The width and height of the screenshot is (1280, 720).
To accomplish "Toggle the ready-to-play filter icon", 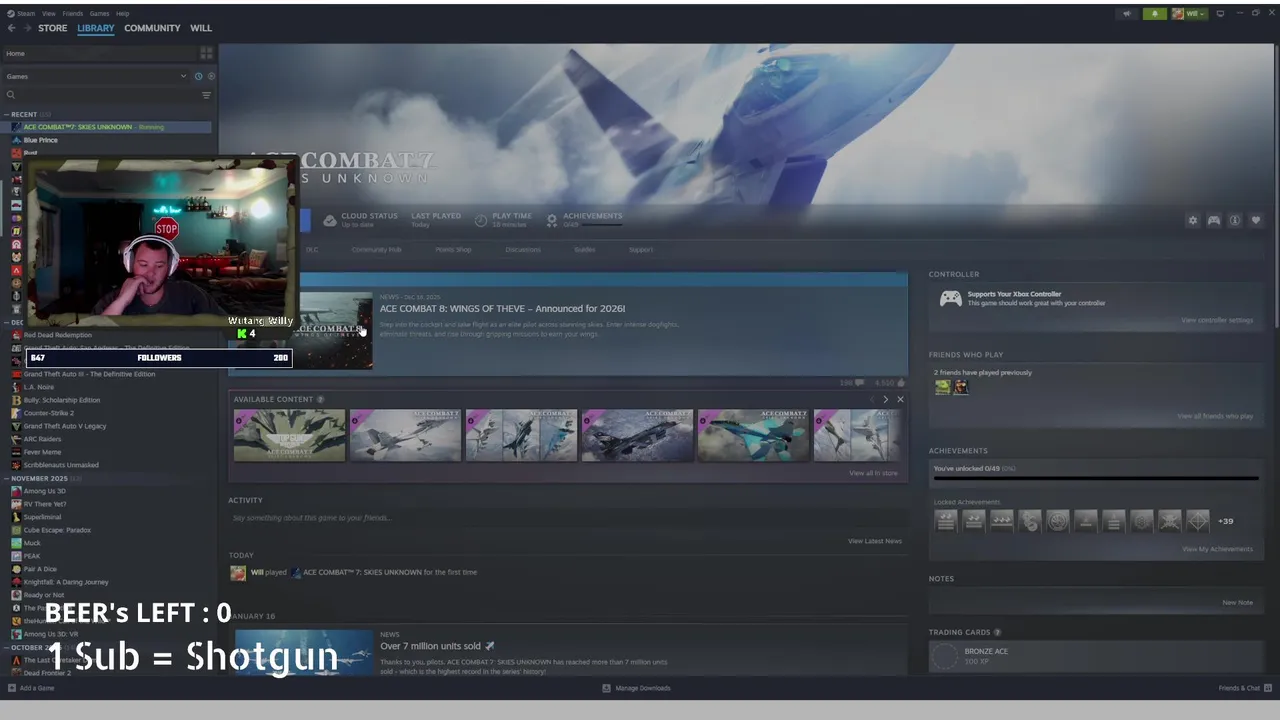I will pos(210,76).
